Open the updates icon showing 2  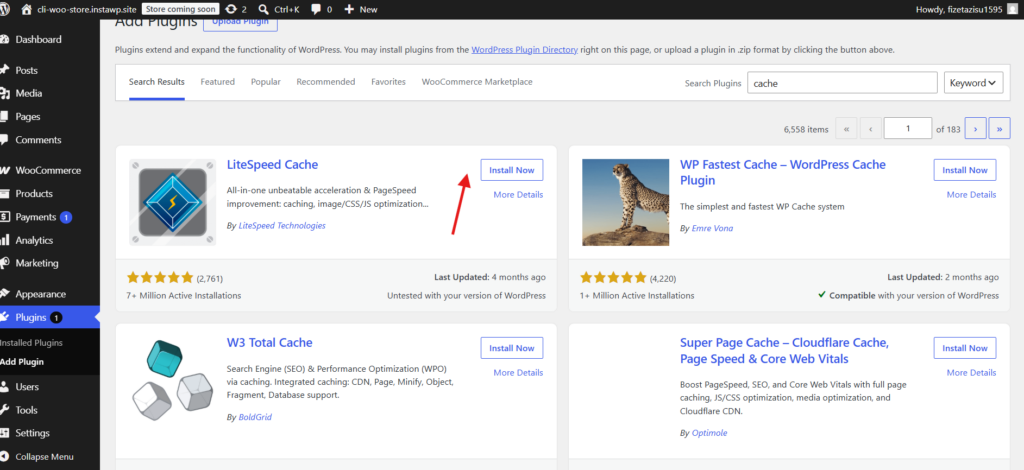click(x=236, y=9)
